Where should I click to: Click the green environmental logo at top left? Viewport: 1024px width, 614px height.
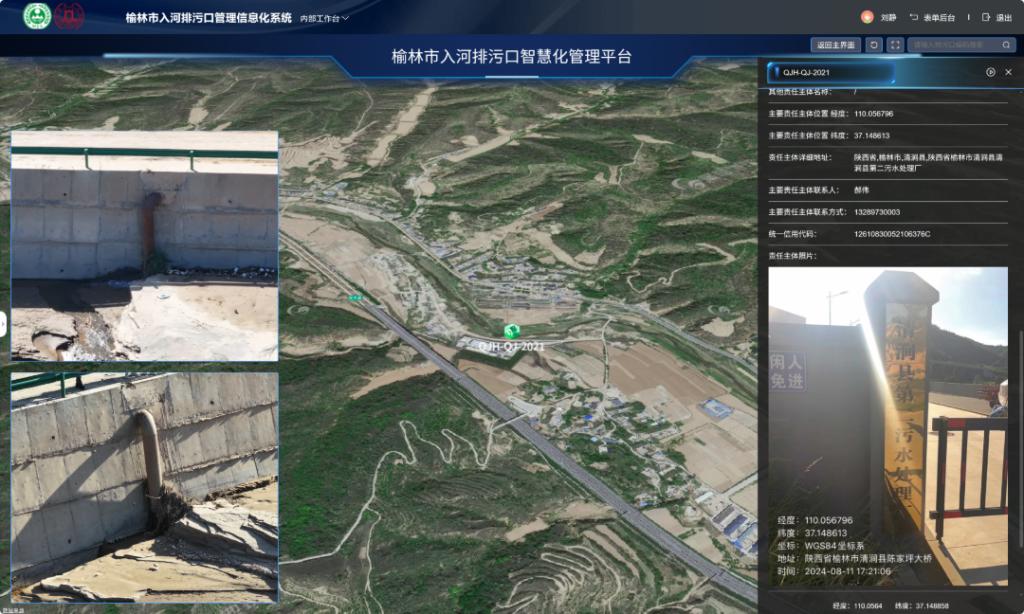pyautogui.click(x=37, y=16)
